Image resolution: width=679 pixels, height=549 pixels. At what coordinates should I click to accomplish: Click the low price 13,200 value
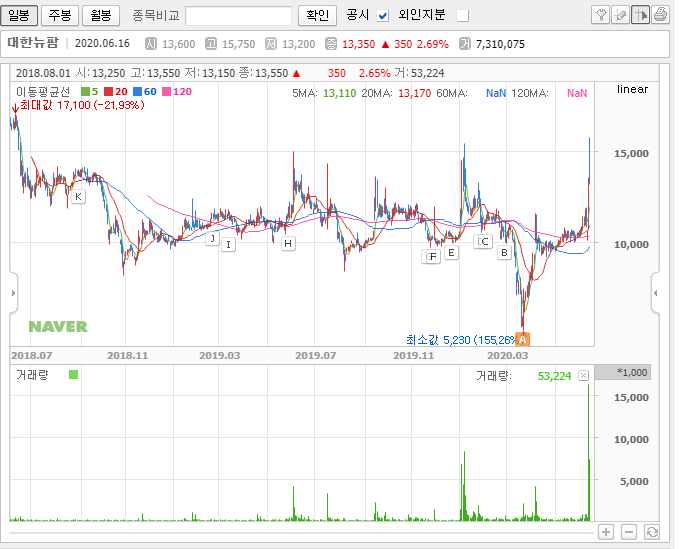click(x=298, y=44)
